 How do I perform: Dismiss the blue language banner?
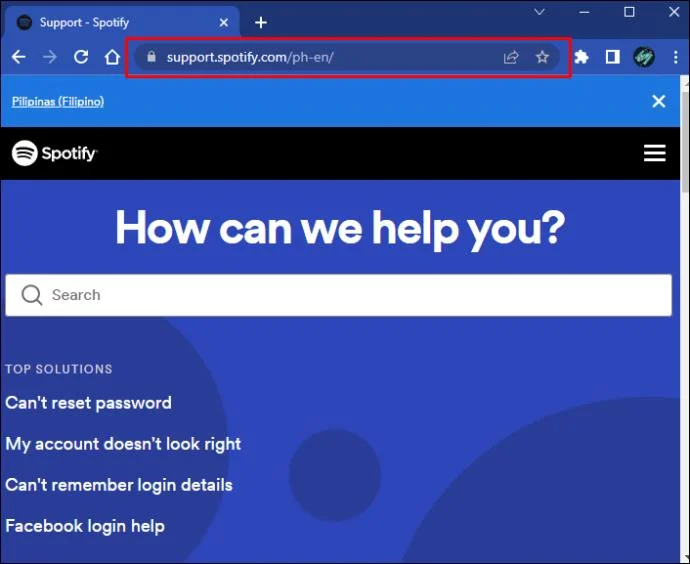tap(659, 101)
